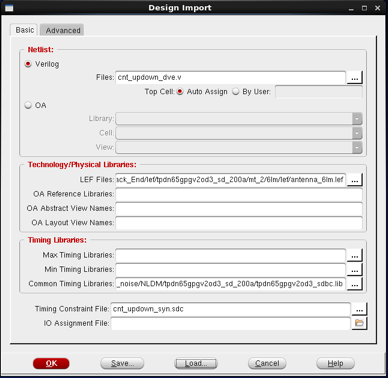
Task: Click the OA Layout View Names field
Action: click(239, 223)
